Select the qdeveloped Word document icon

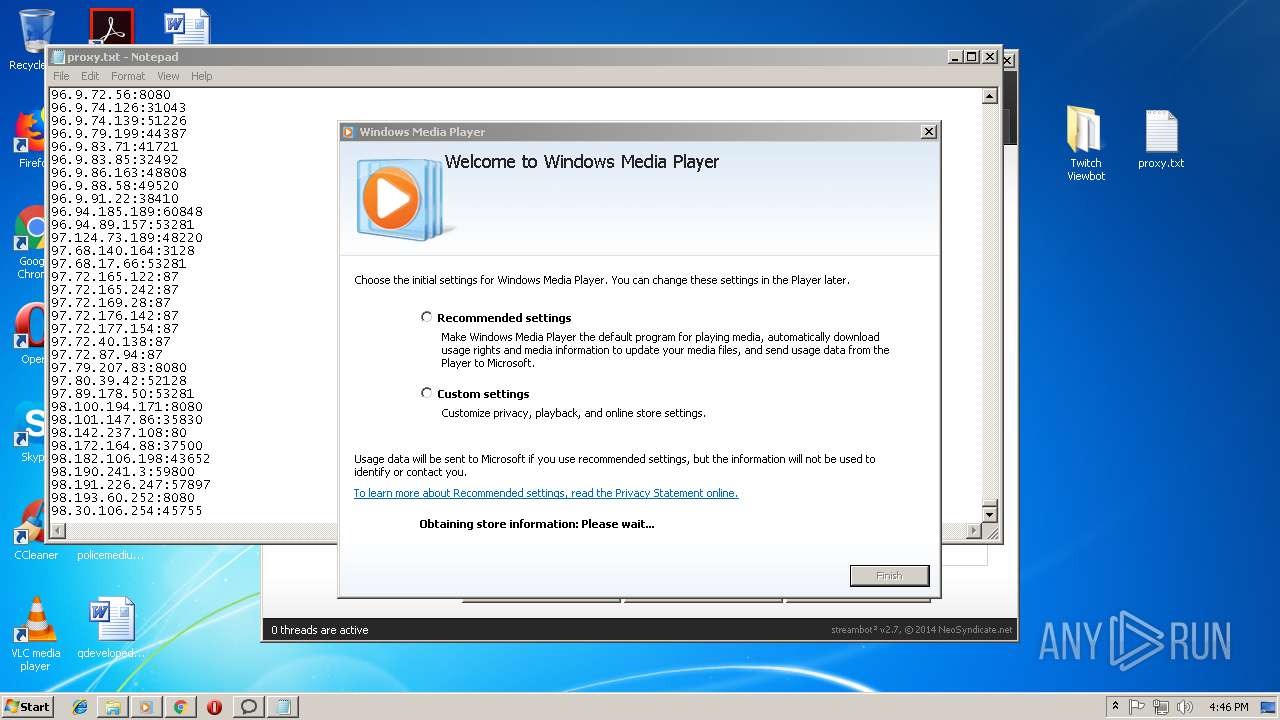[111, 629]
